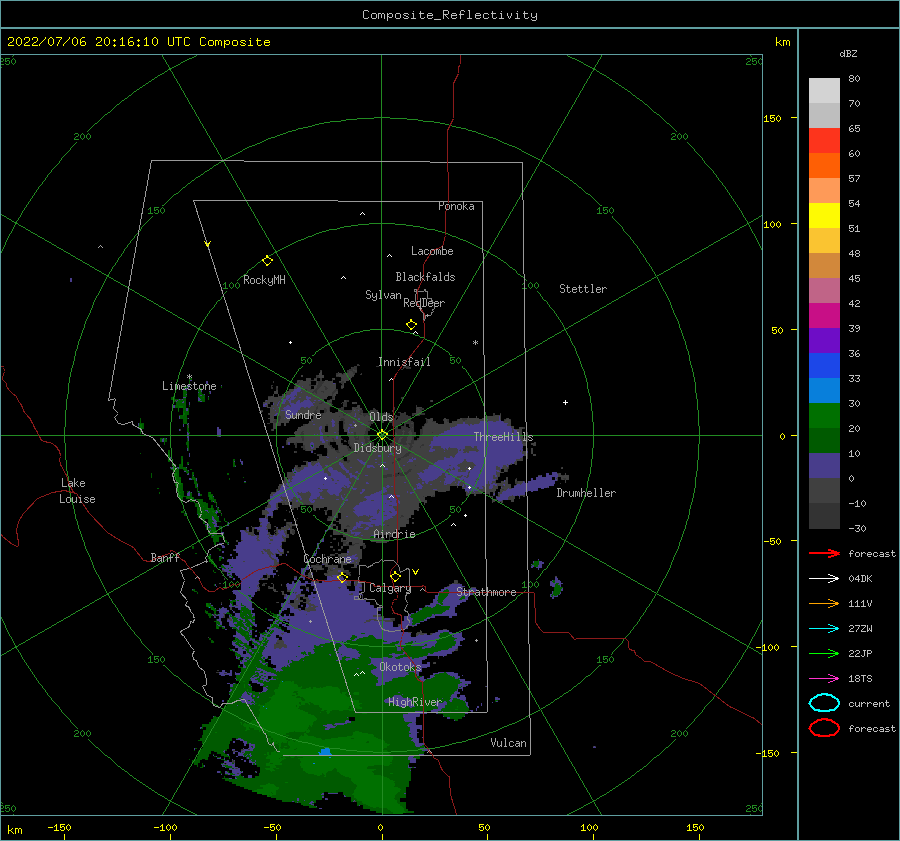Click the Strathmore label
The height and width of the screenshot is (841, 900).
click(486, 592)
